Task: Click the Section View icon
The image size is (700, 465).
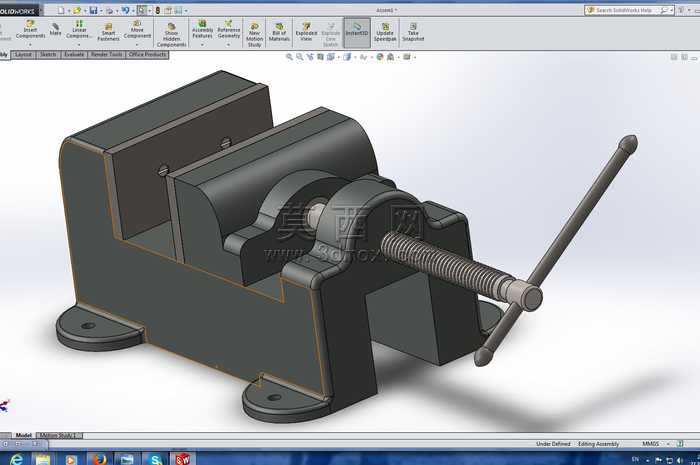Action: [320, 57]
